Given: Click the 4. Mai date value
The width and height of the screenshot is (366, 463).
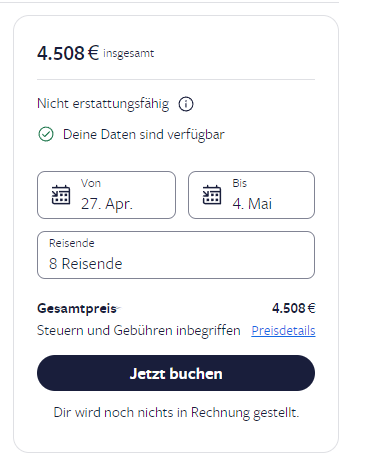Looking at the screenshot, I should (252, 204).
